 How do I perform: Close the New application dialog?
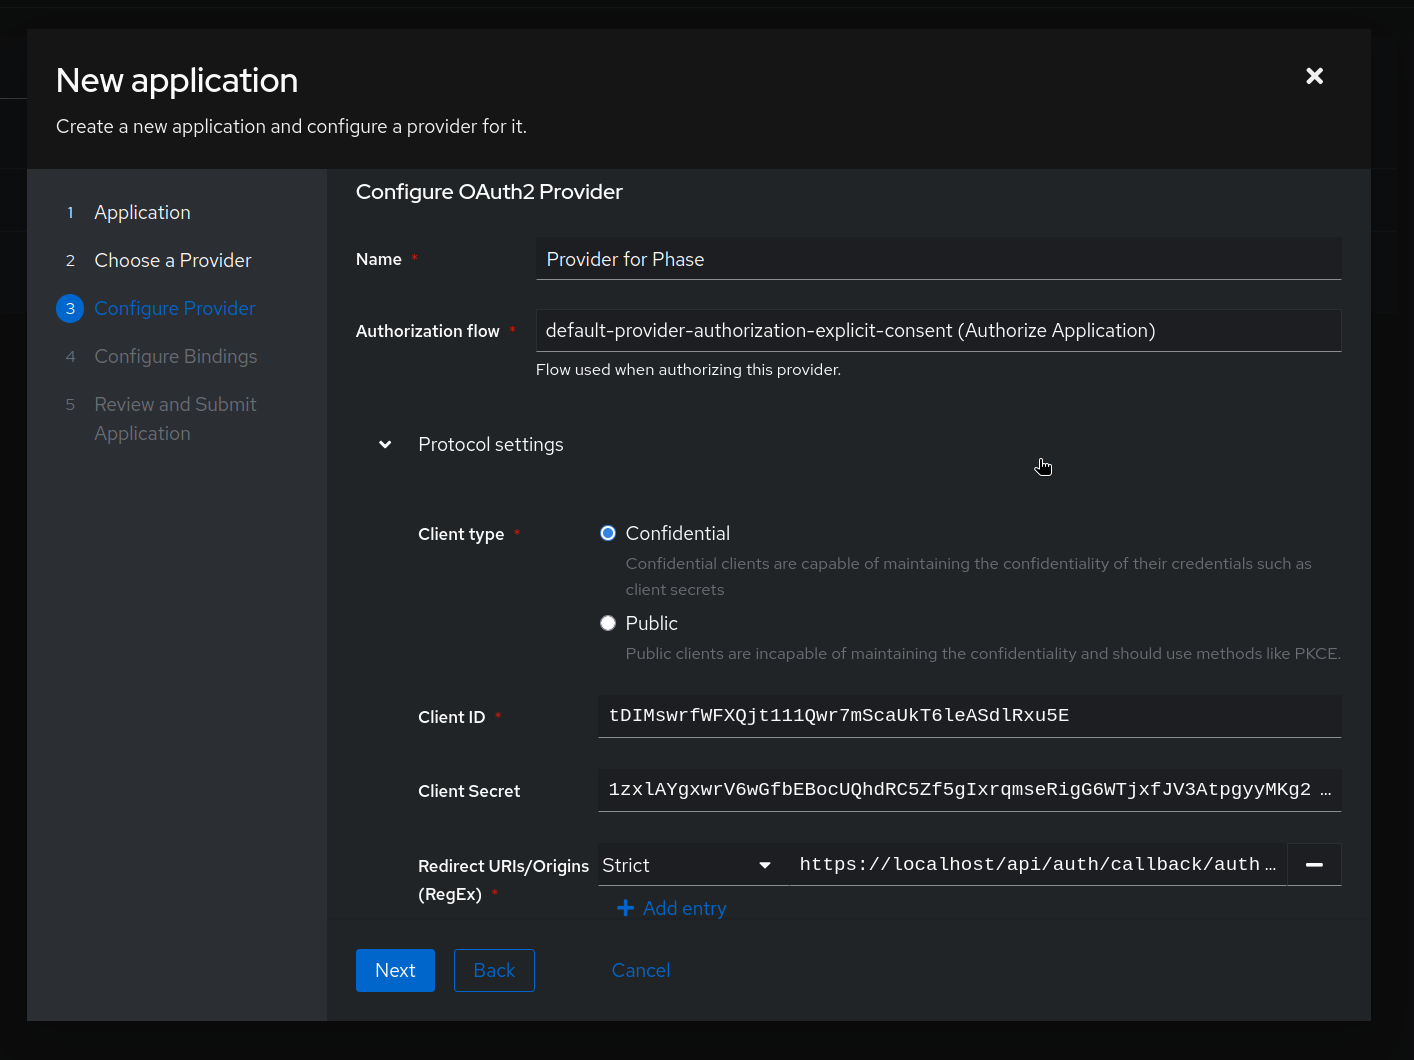pos(1313,75)
